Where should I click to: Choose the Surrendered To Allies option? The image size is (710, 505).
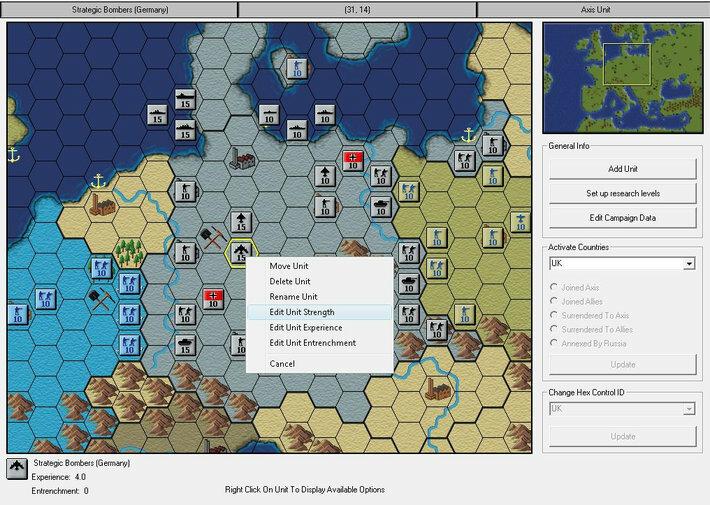[x=553, y=329]
